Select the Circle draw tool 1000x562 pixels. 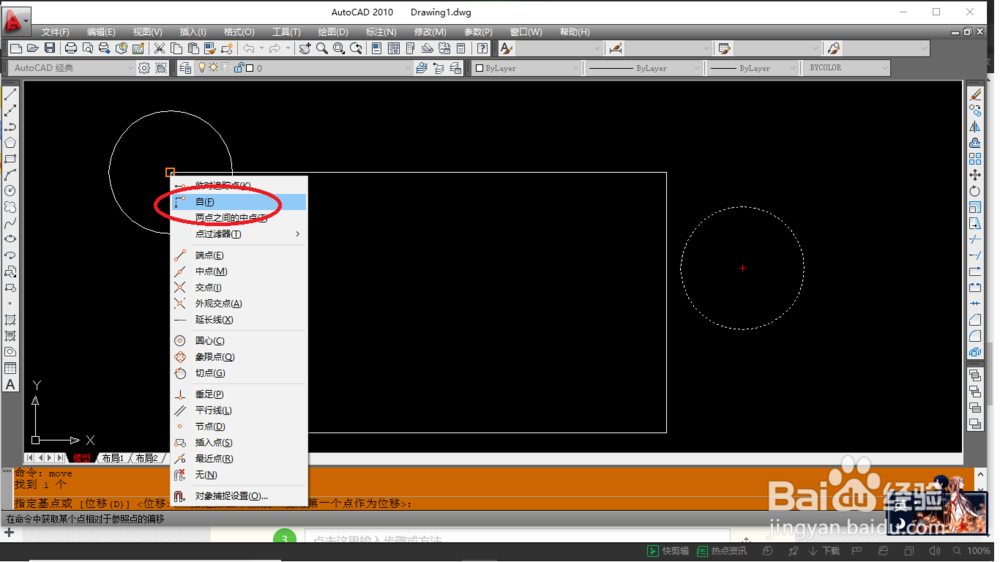pyautogui.click(x=10, y=191)
